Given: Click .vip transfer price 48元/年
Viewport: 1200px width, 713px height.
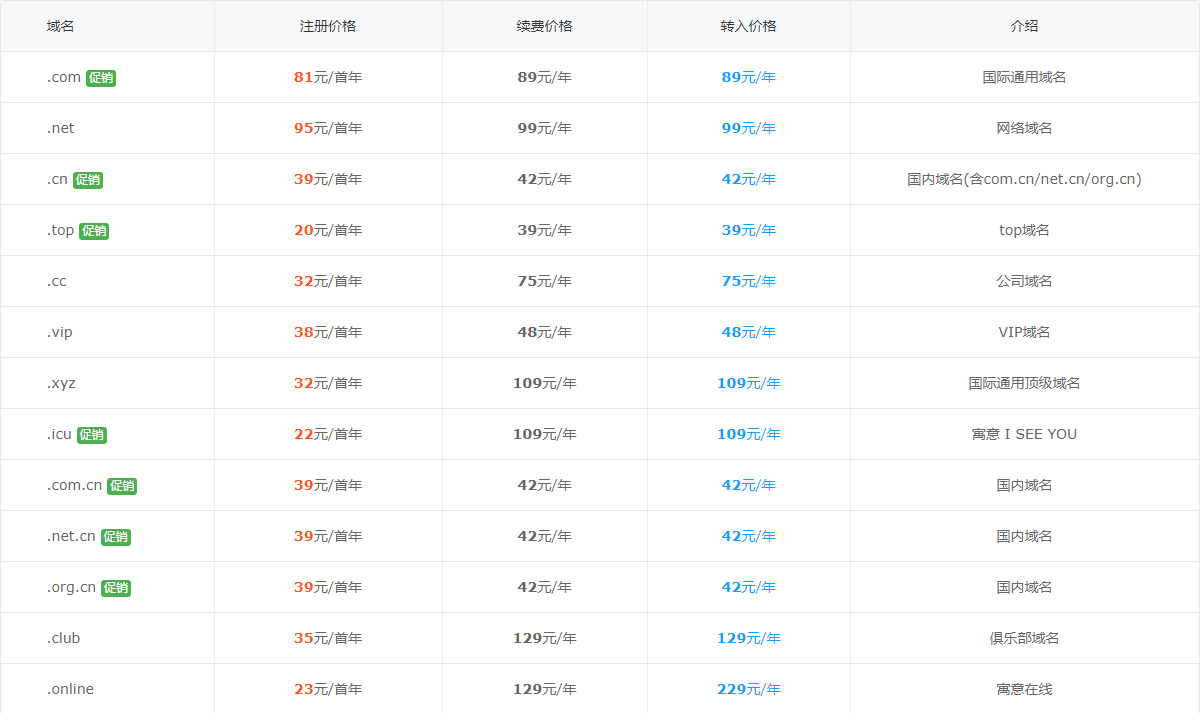Looking at the screenshot, I should coord(749,332).
